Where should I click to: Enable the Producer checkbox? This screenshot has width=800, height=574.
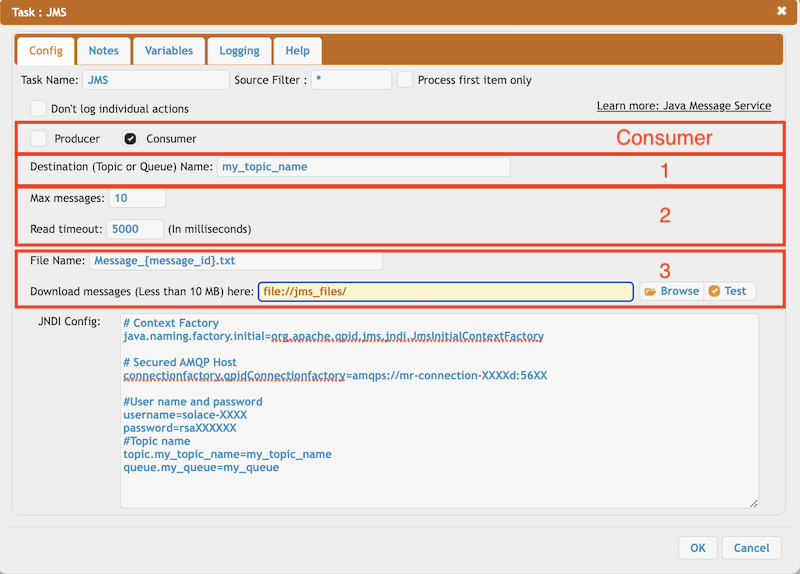[x=38, y=139]
